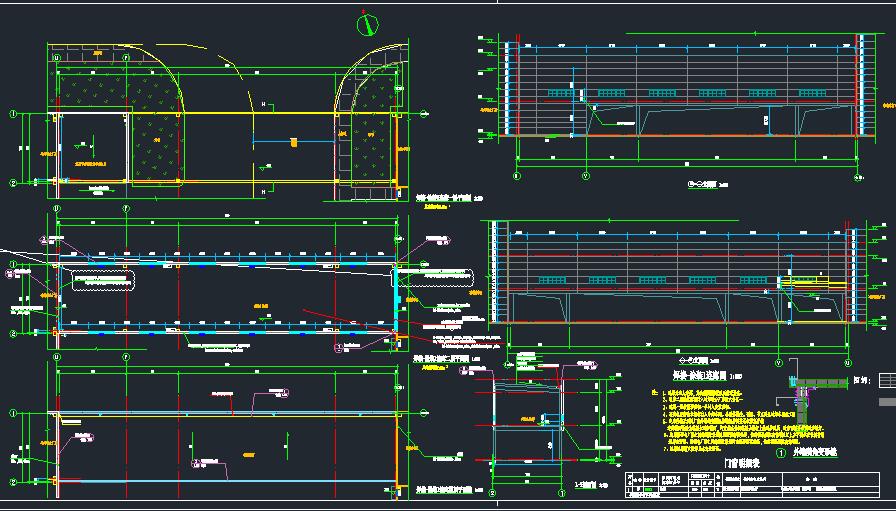Select the door and window schedule title
The height and width of the screenshot is (511, 896).
[741, 463]
